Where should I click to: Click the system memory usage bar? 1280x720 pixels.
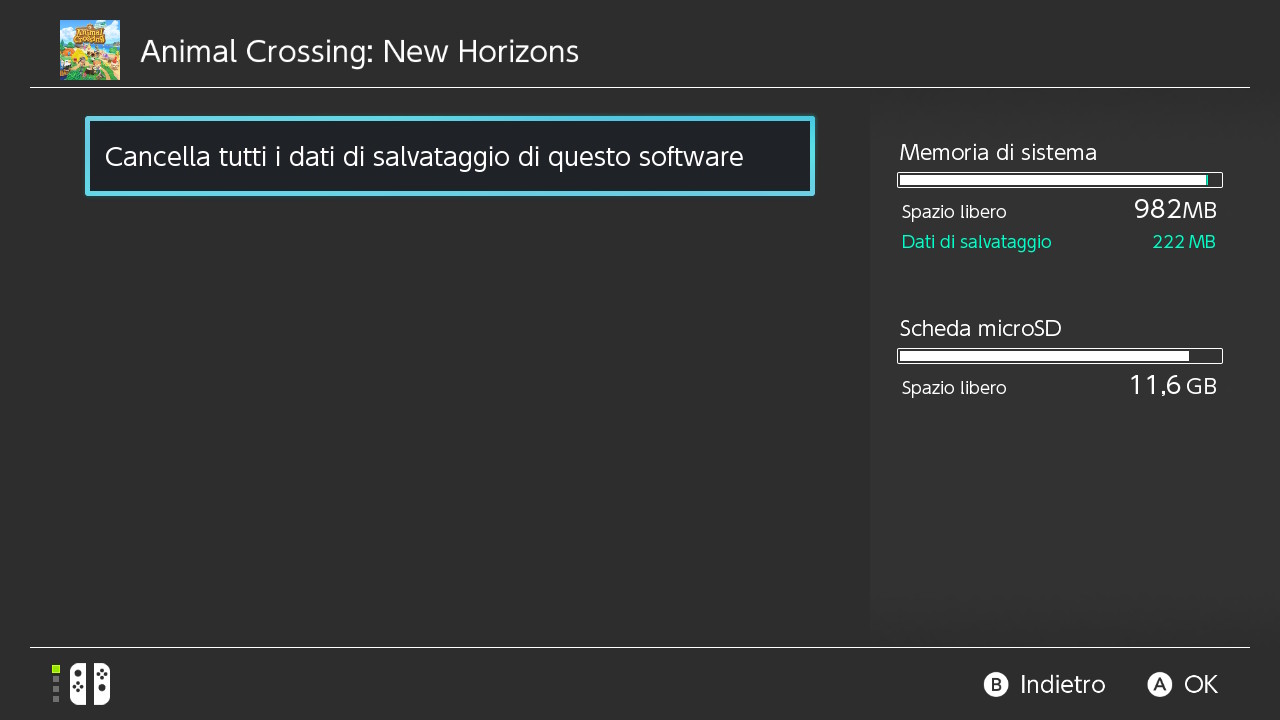click(1060, 180)
